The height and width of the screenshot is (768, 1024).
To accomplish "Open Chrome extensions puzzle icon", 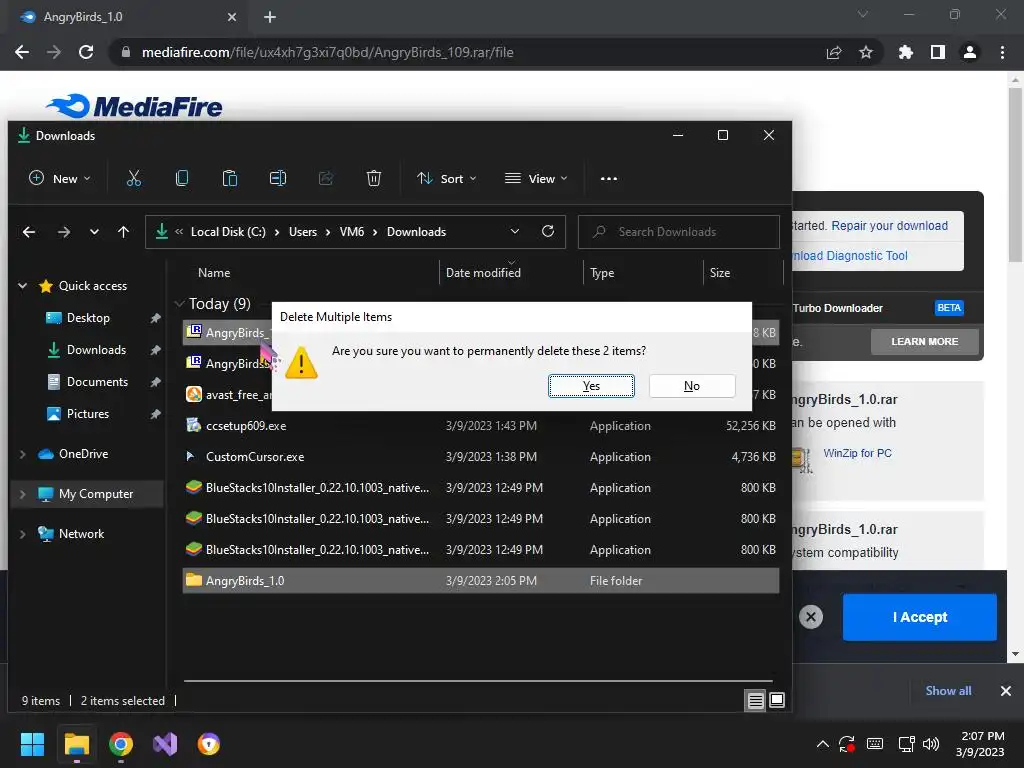I will tap(905, 52).
